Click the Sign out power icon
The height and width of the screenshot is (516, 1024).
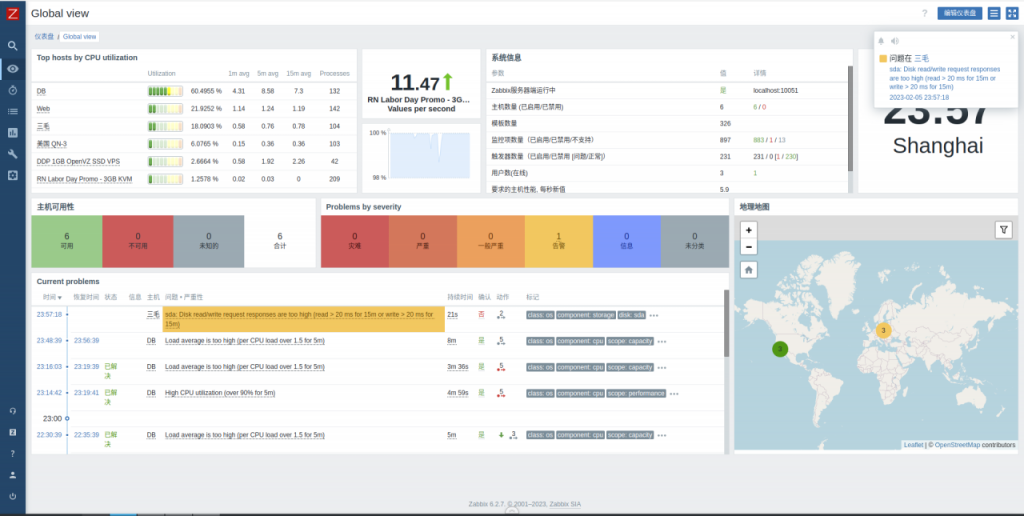pyautogui.click(x=12, y=496)
